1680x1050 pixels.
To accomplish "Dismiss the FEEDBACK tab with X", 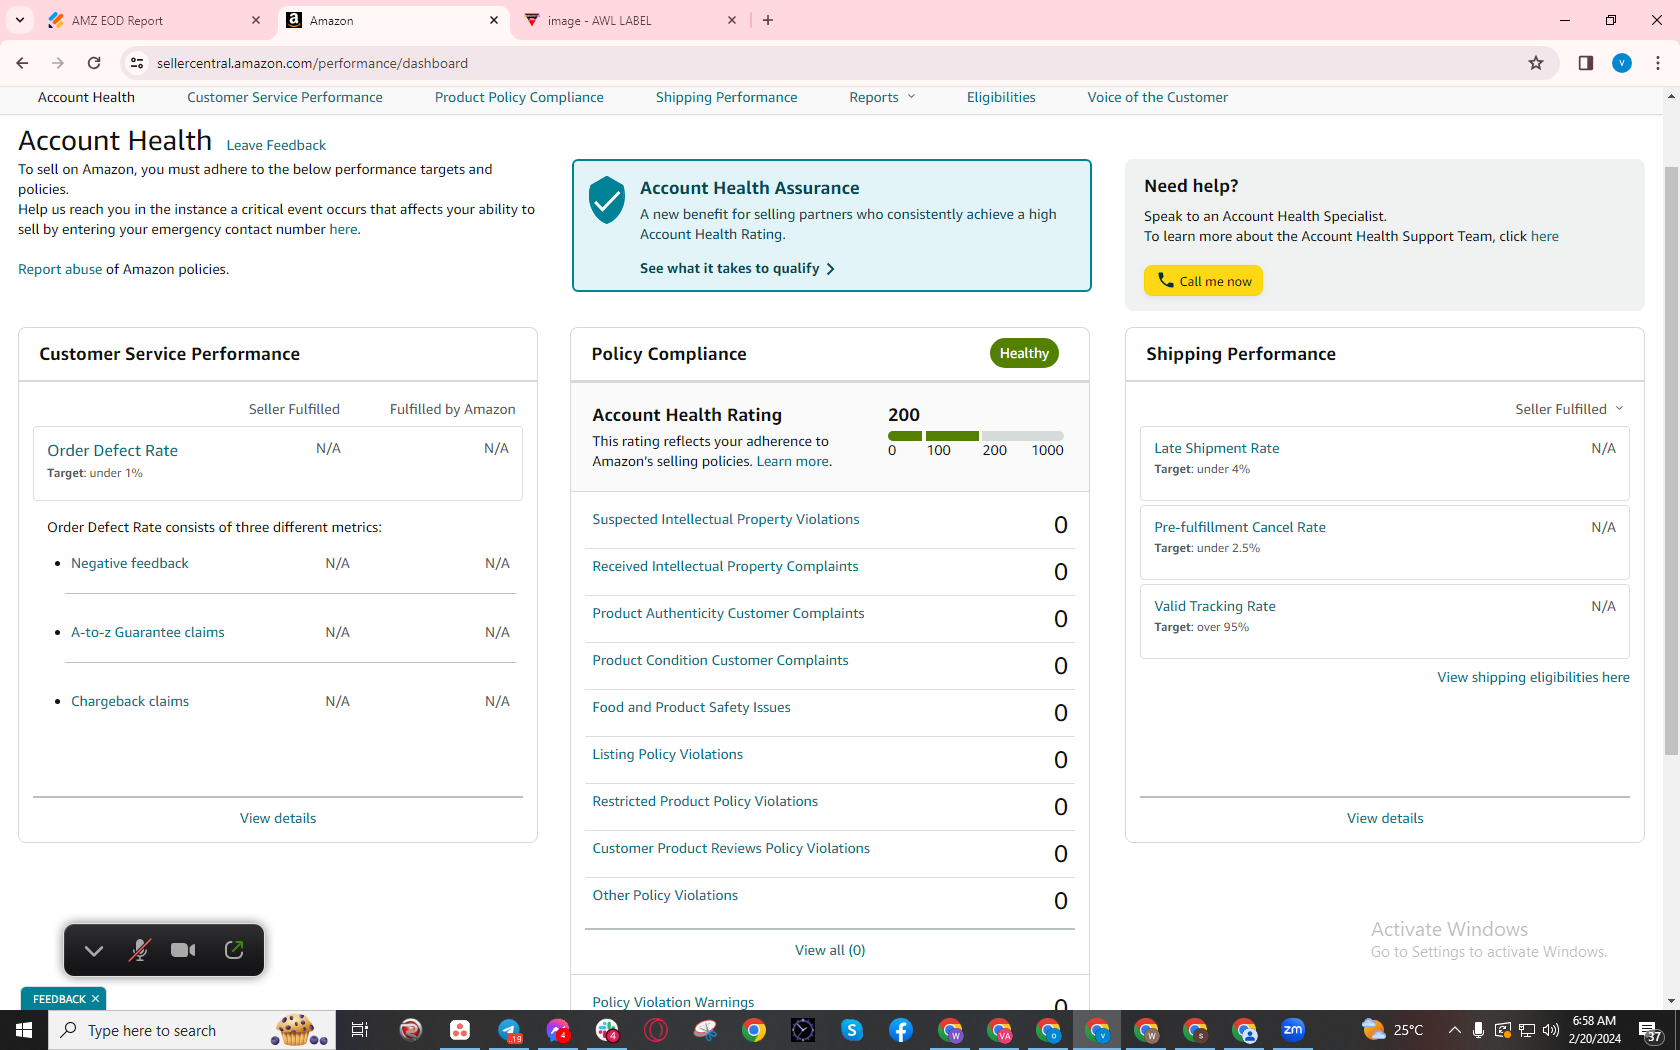I will pyautogui.click(x=96, y=999).
